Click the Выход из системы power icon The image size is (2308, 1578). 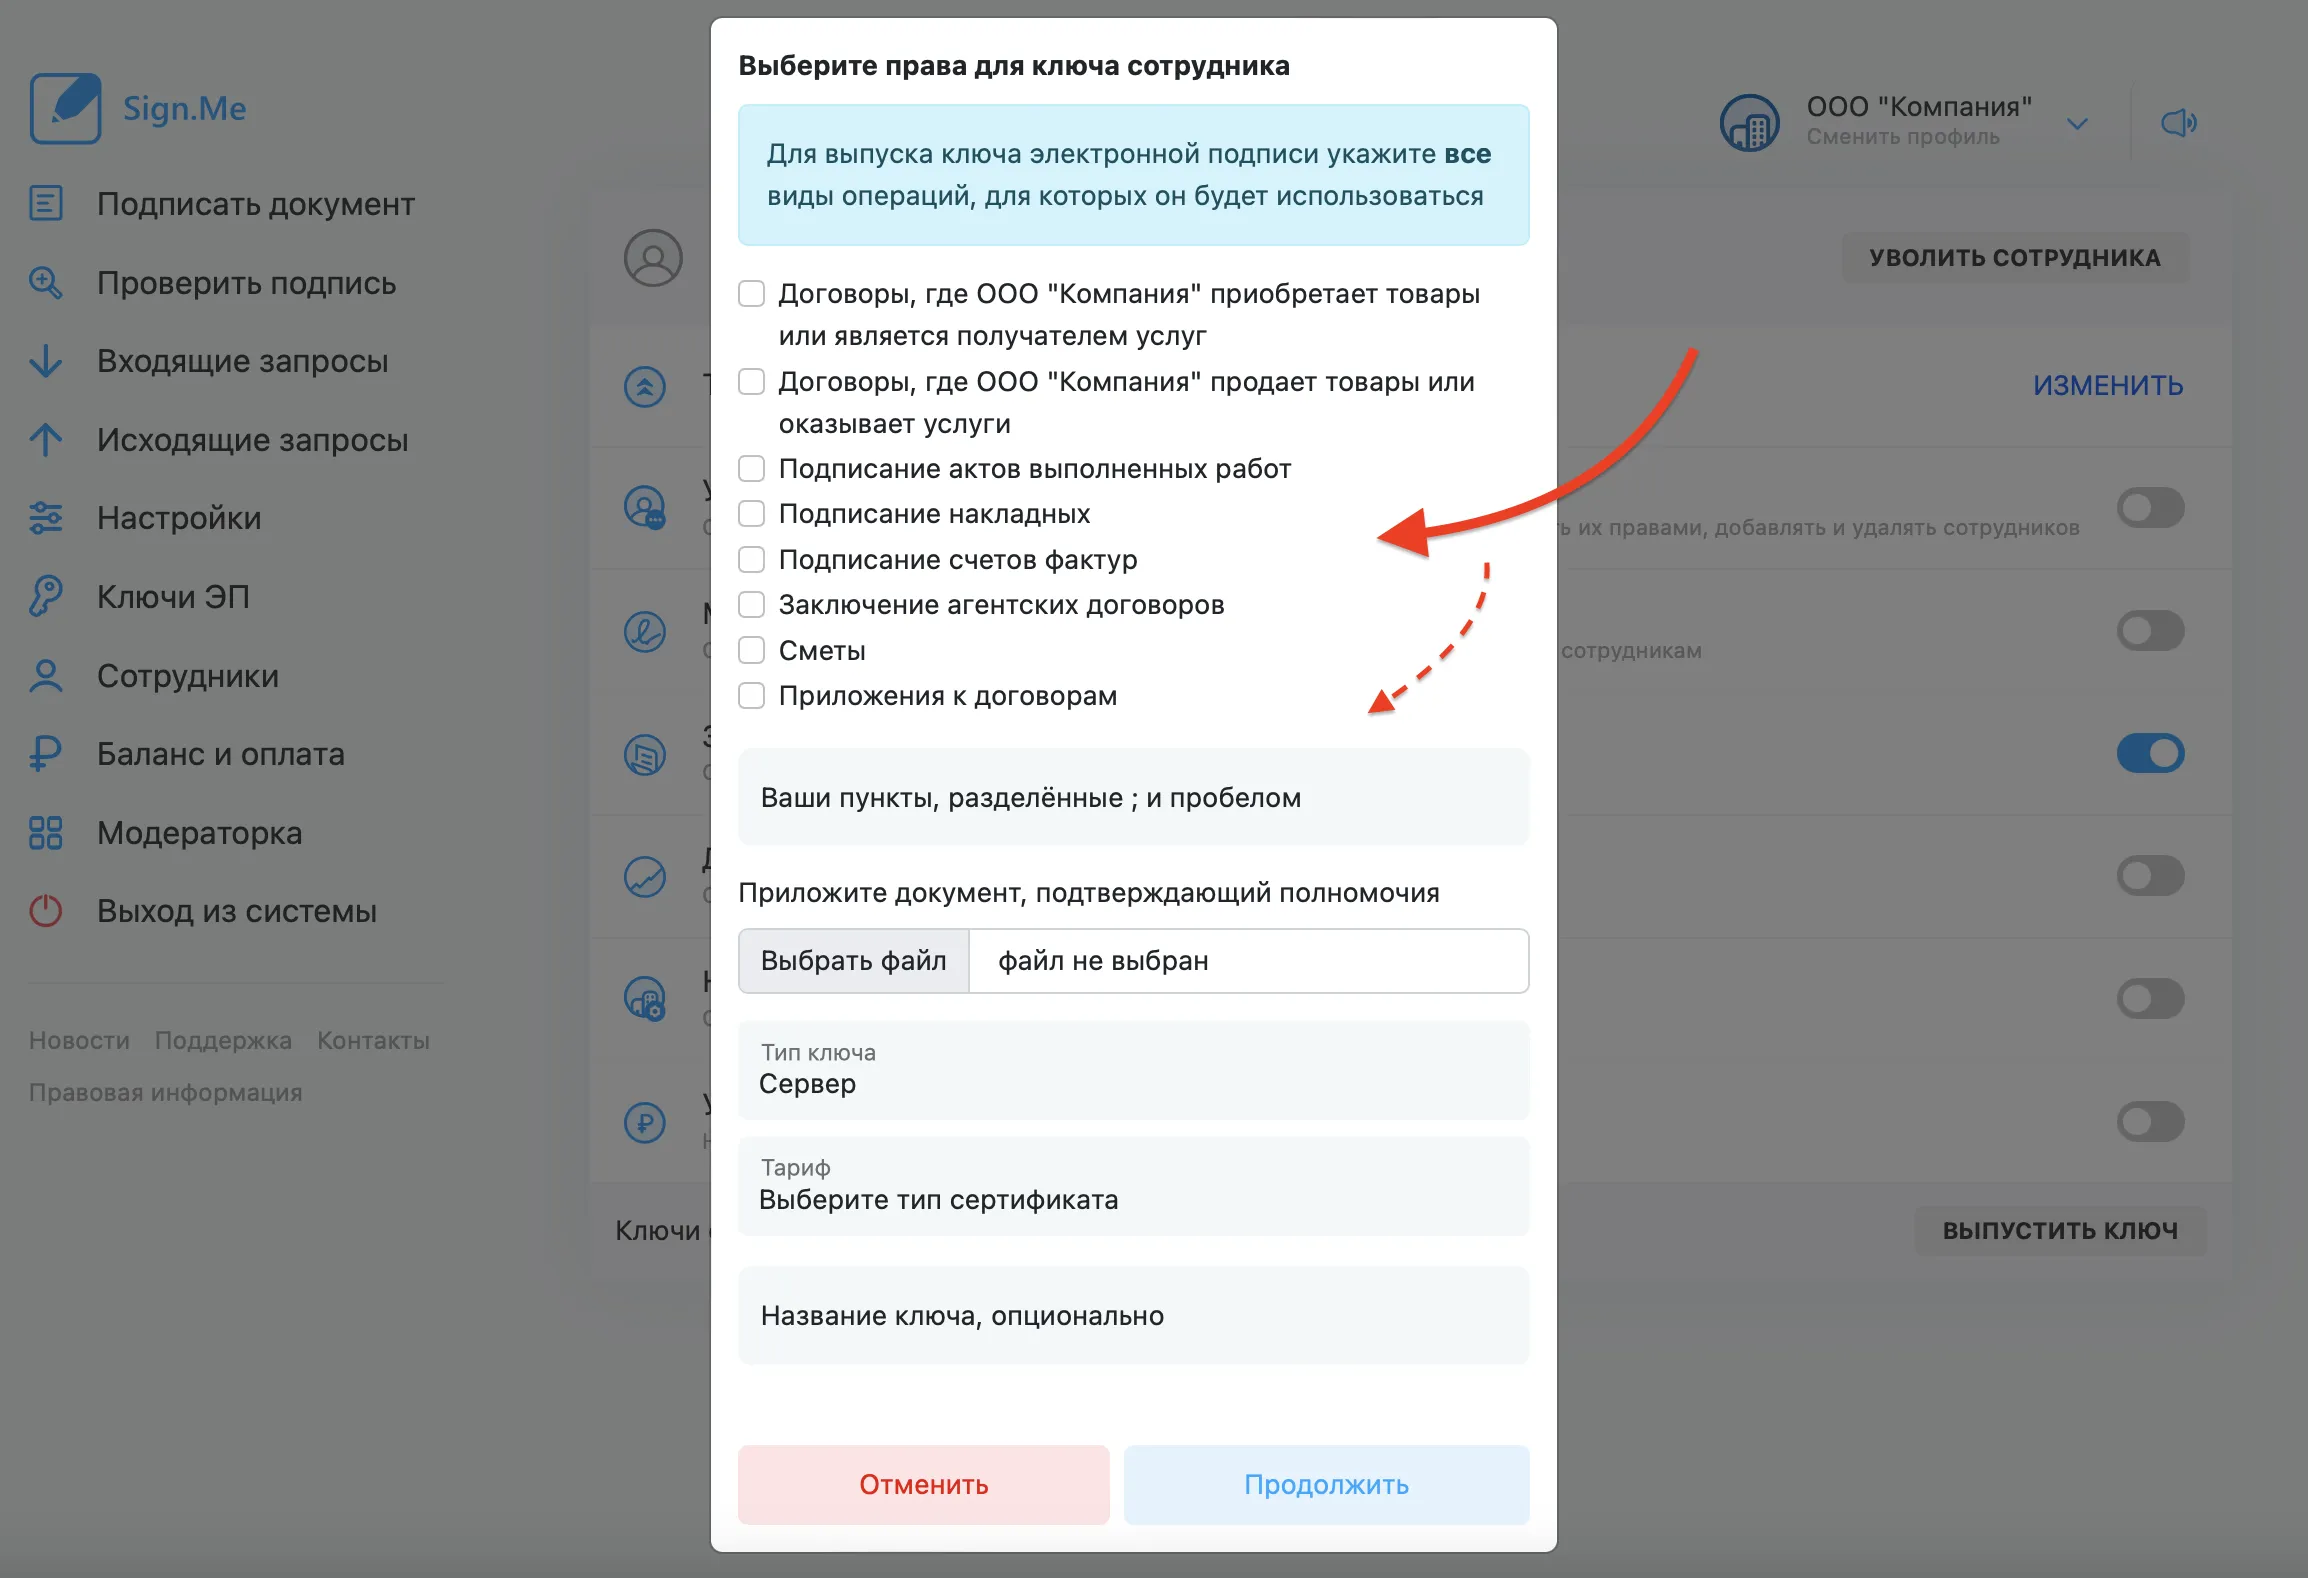tap(46, 910)
